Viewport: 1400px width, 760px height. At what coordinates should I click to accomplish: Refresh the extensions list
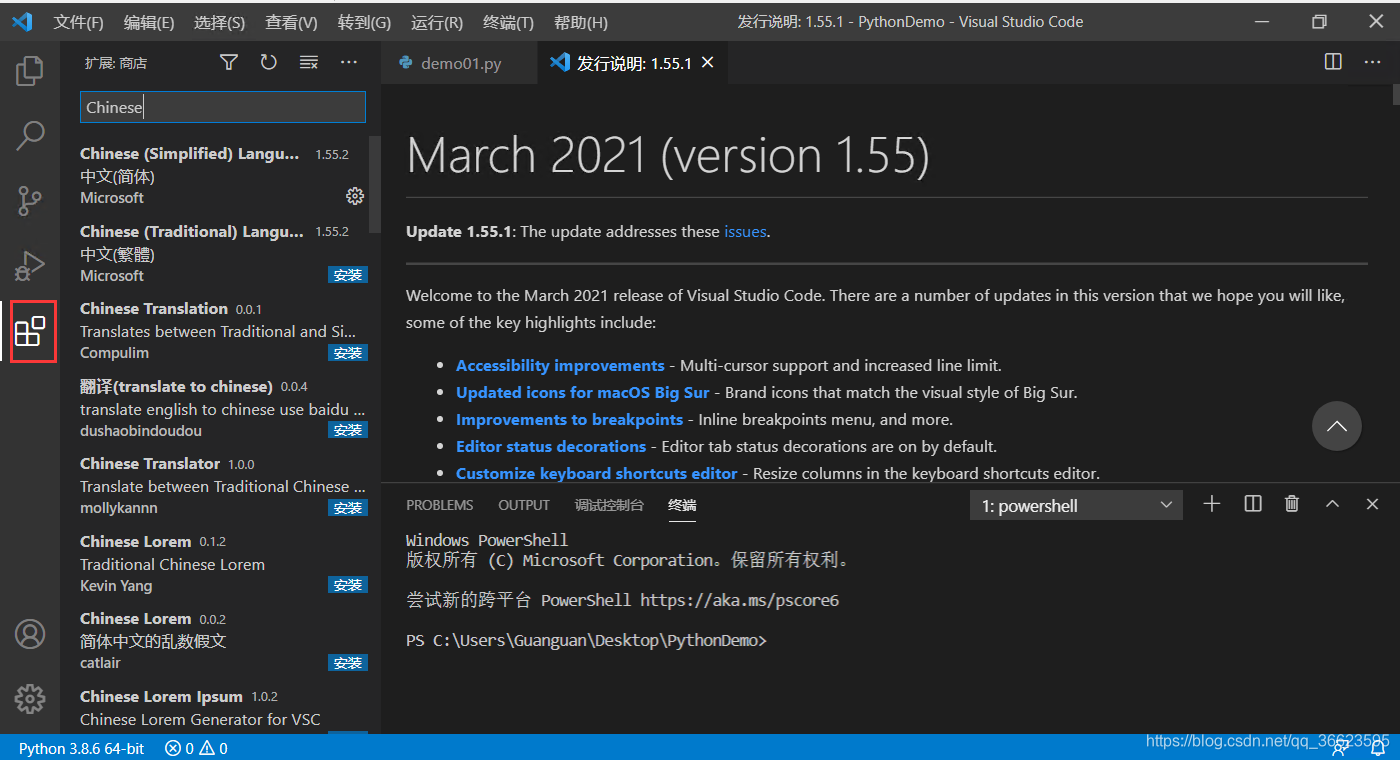[x=268, y=63]
